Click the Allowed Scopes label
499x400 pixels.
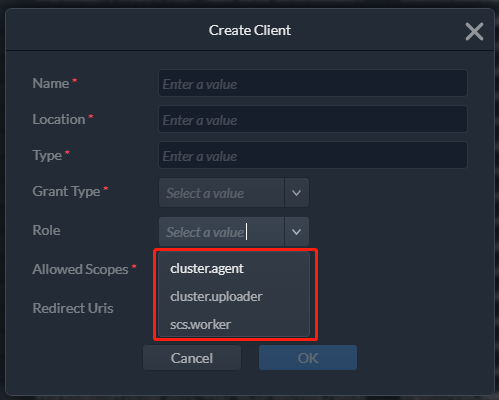pos(80,269)
